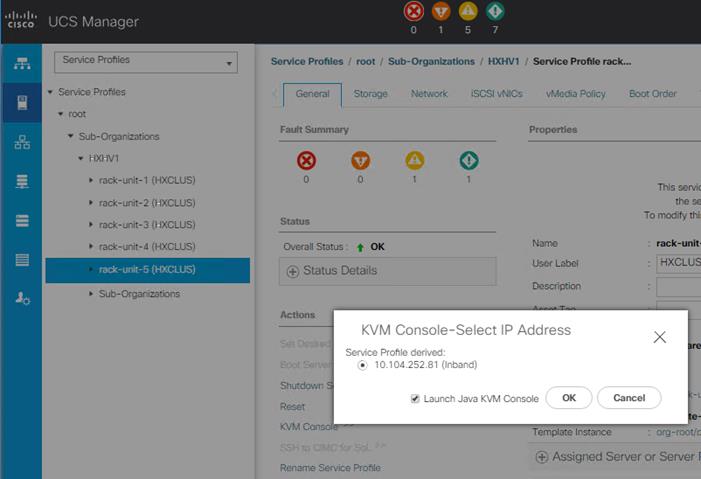Open Equipment sidebar icon
Image resolution: width=701 pixels, height=479 pixels.
(x=22, y=64)
